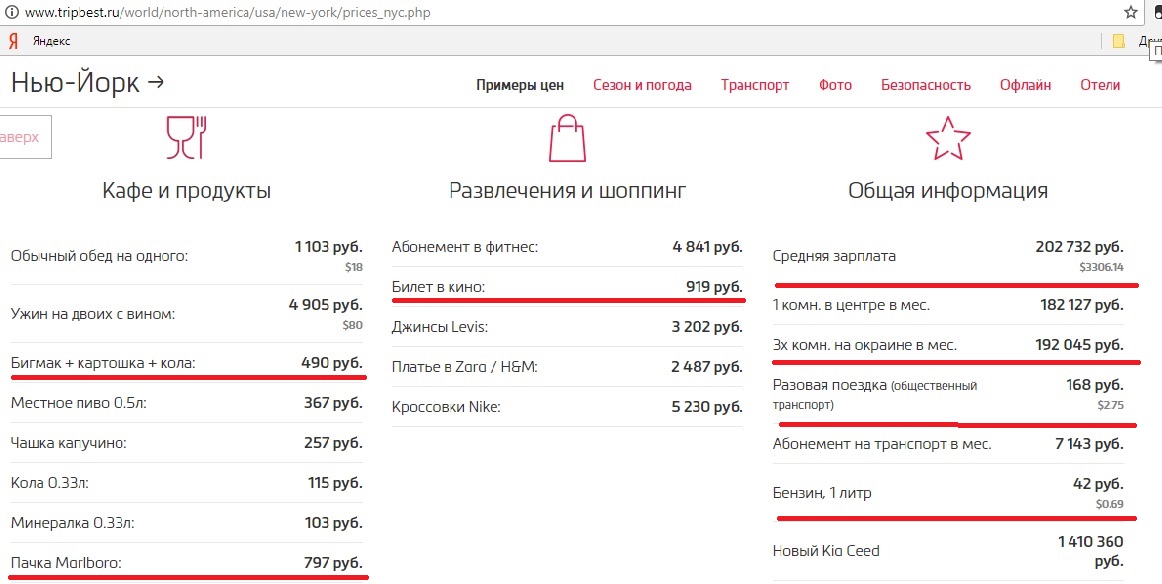This screenshot has height=584, width=1162.
Task: Click the shopping bag icon
Action: coord(567,138)
